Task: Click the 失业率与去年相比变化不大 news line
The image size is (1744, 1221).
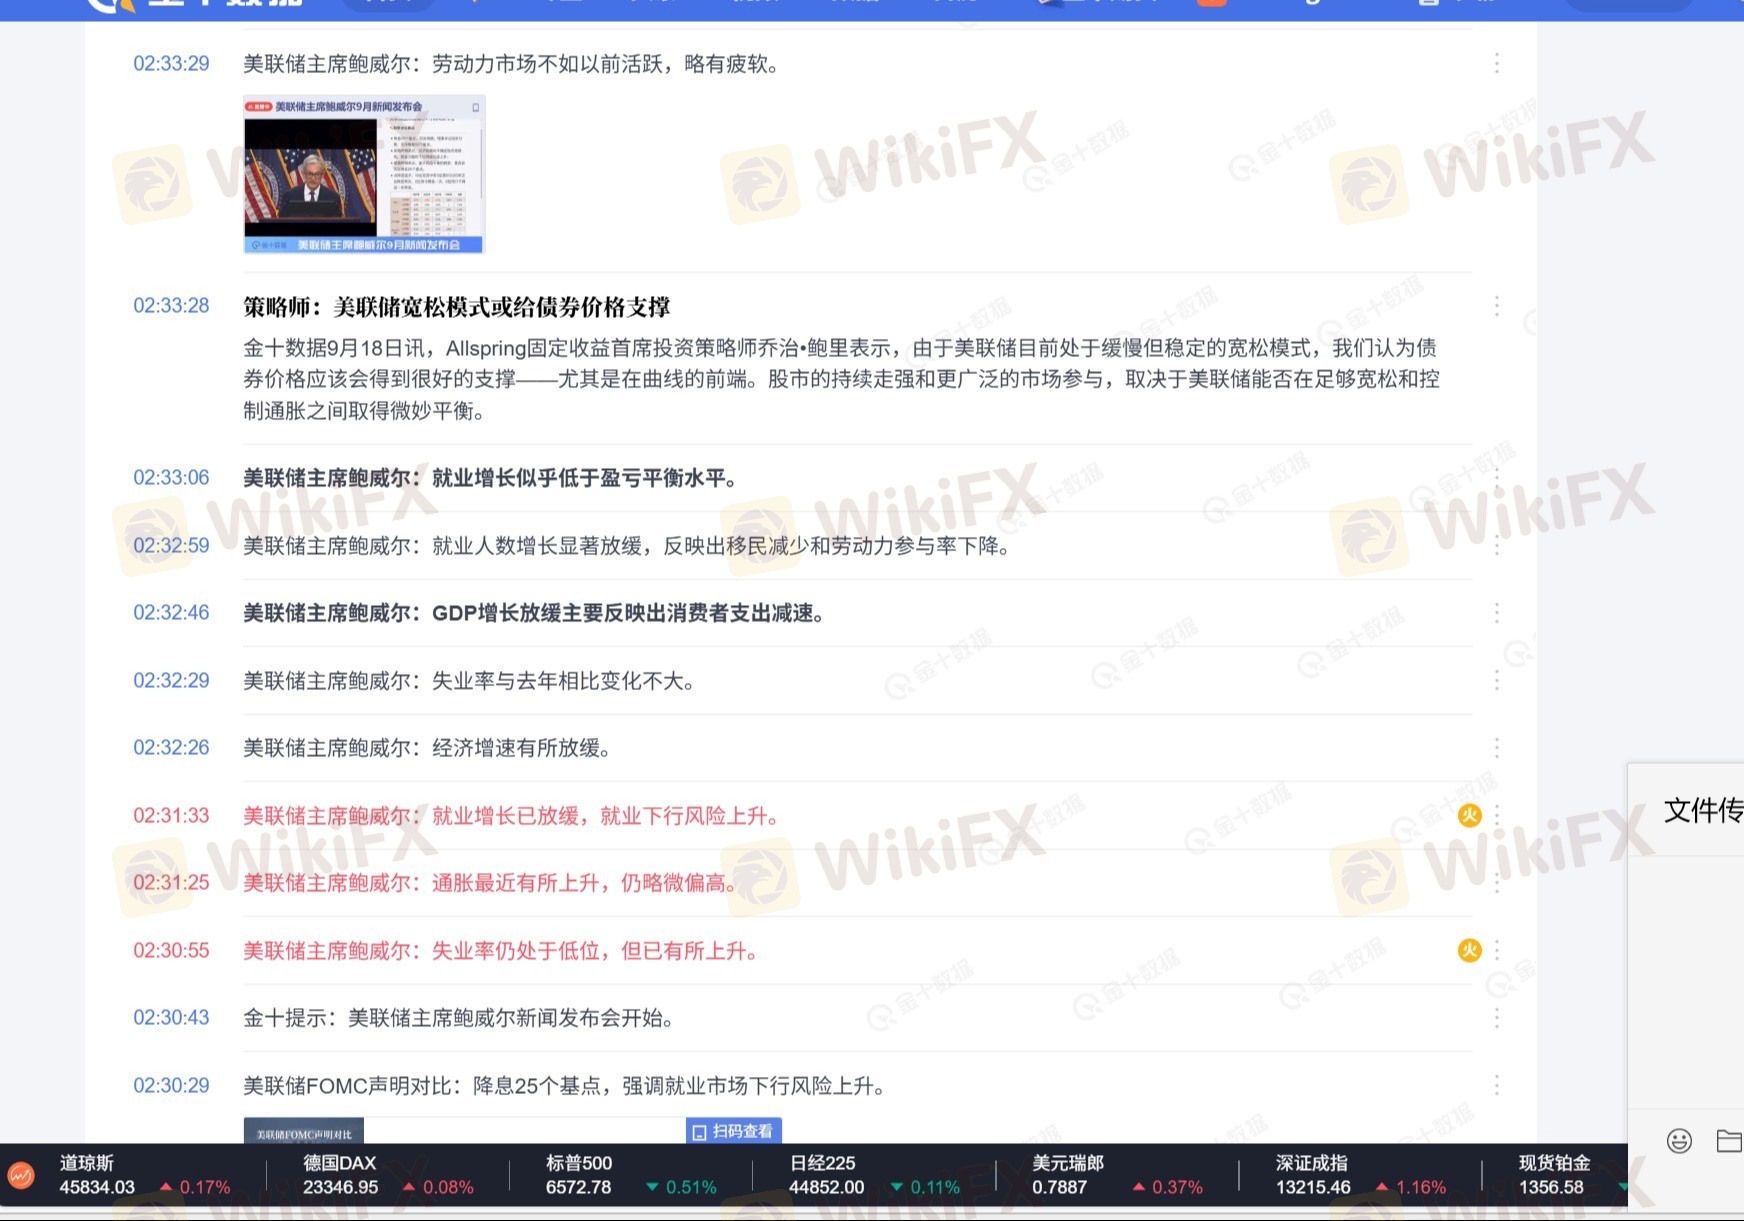Action: (469, 681)
